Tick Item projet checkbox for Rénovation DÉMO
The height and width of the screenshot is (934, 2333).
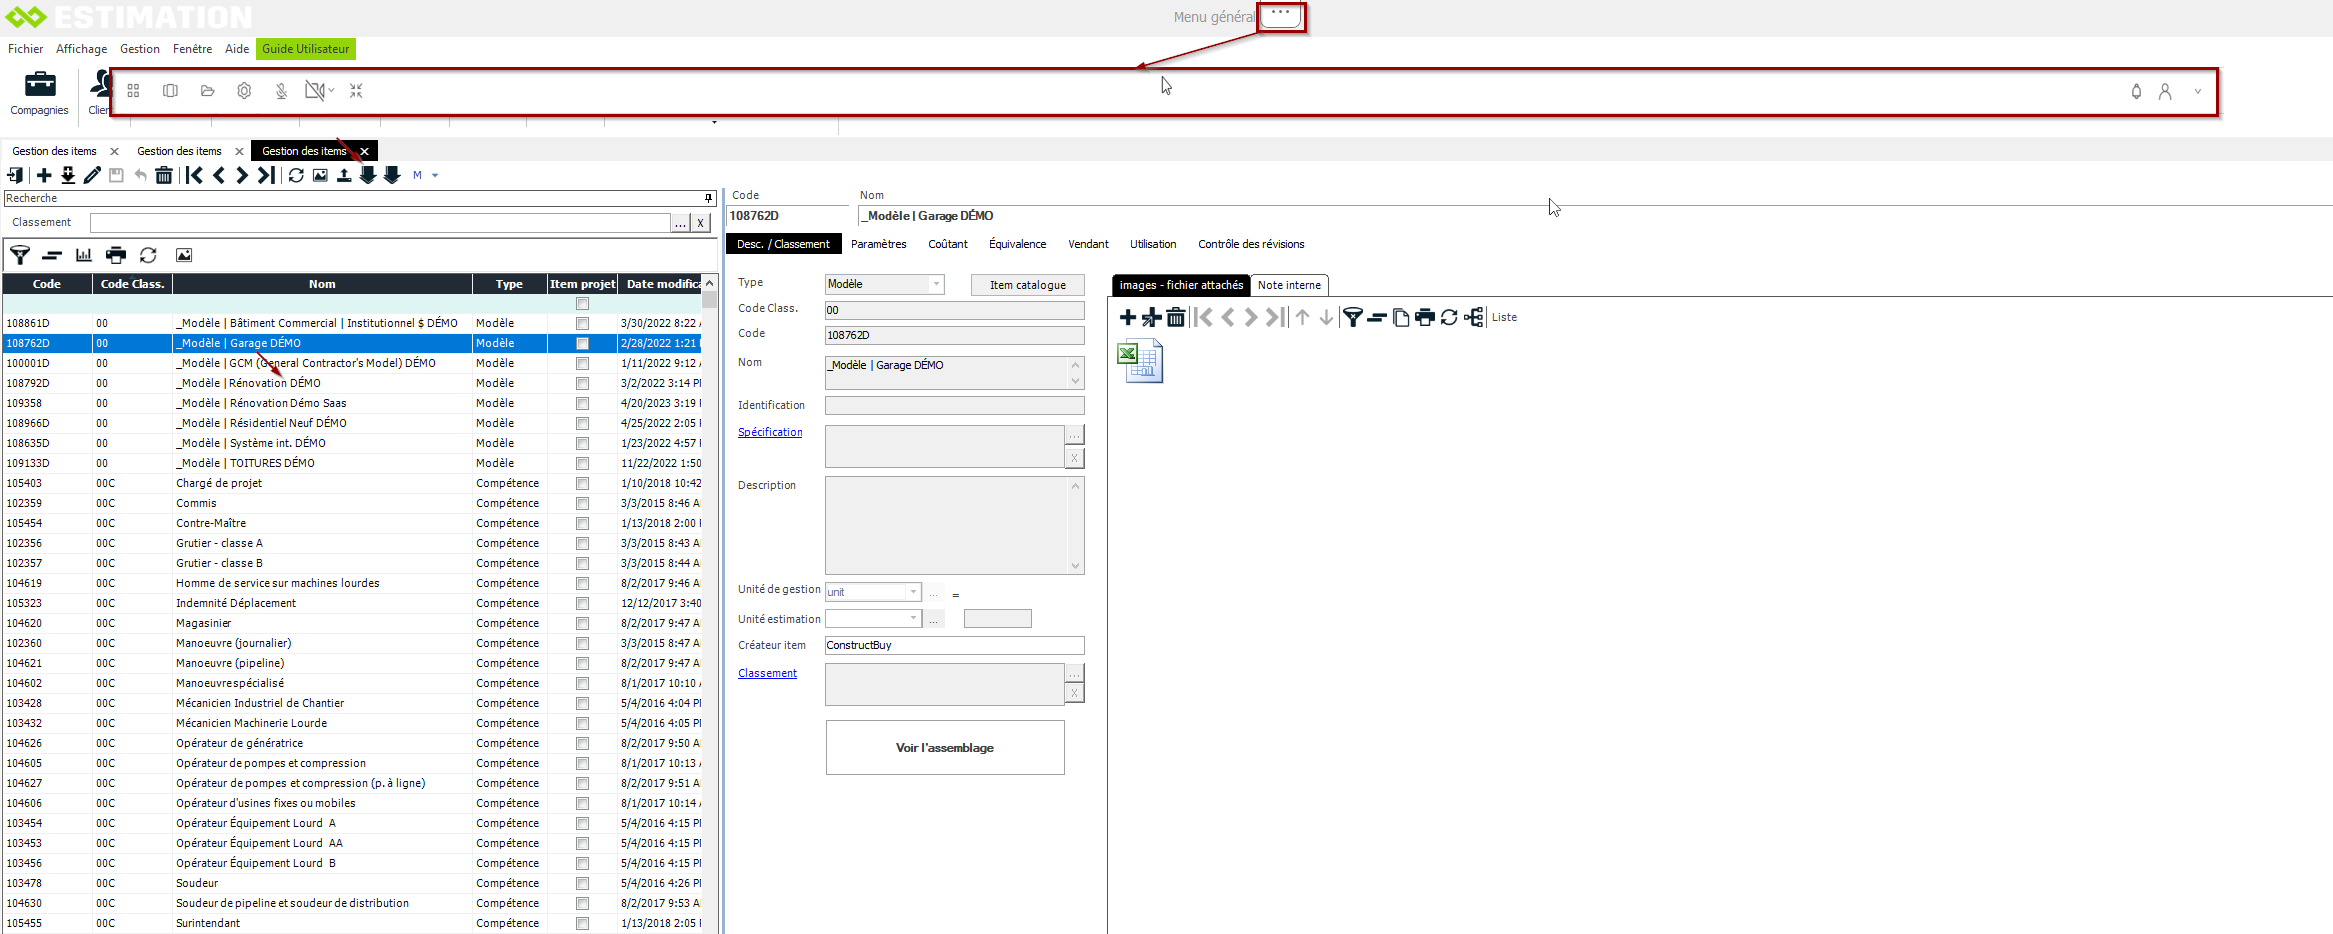[582, 383]
